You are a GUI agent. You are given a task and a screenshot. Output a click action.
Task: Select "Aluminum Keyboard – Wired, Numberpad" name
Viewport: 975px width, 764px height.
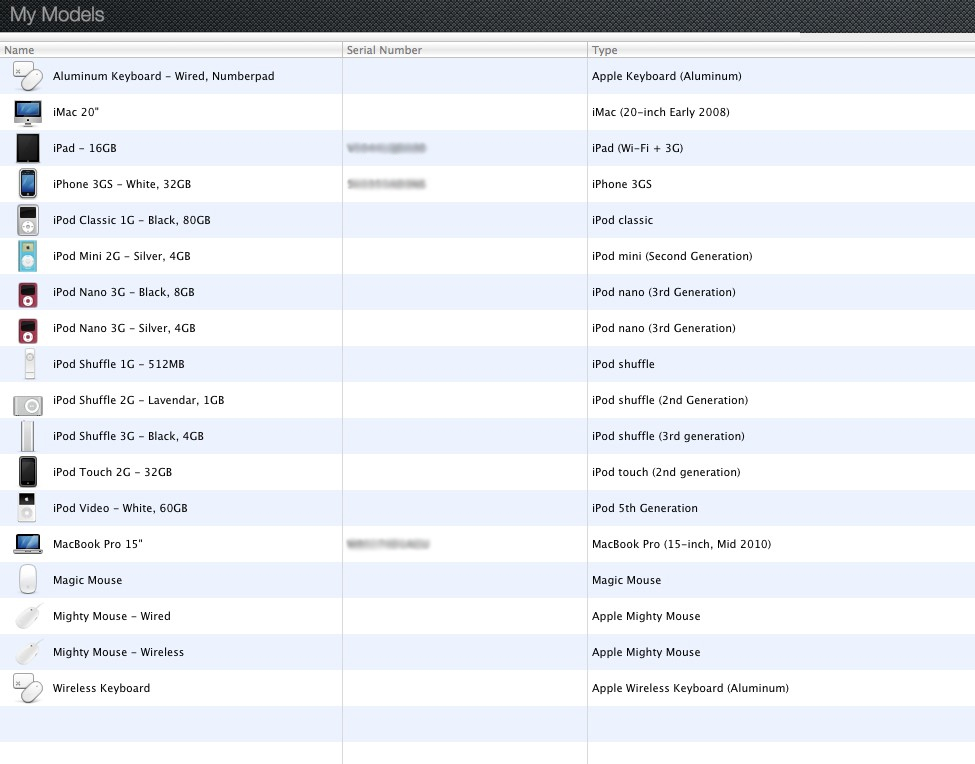point(164,76)
